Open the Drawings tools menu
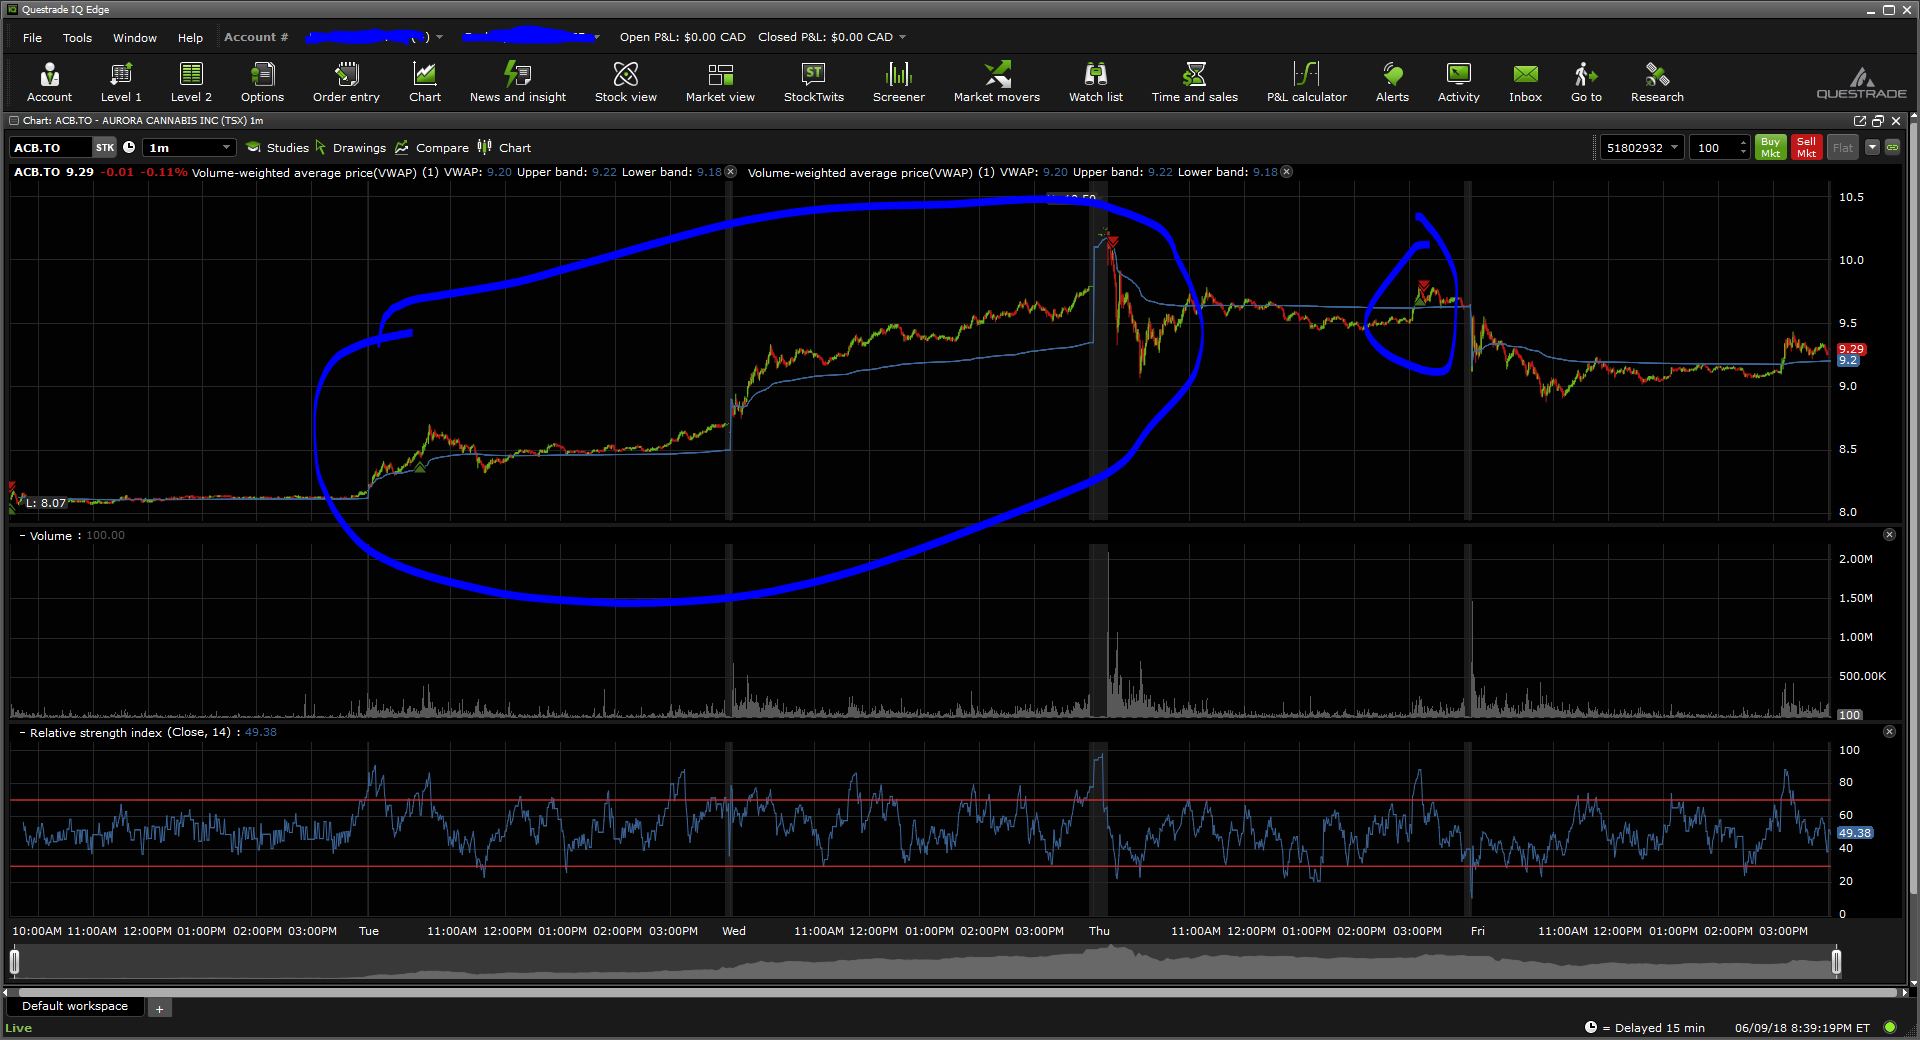Image resolution: width=1920 pixels, height=1040 pixels. click(351, 148)
